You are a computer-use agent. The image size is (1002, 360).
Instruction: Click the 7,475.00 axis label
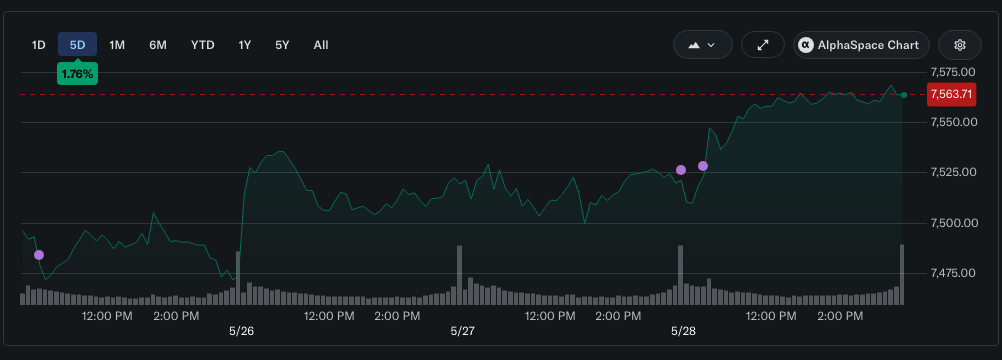click(x=954, y=273)
